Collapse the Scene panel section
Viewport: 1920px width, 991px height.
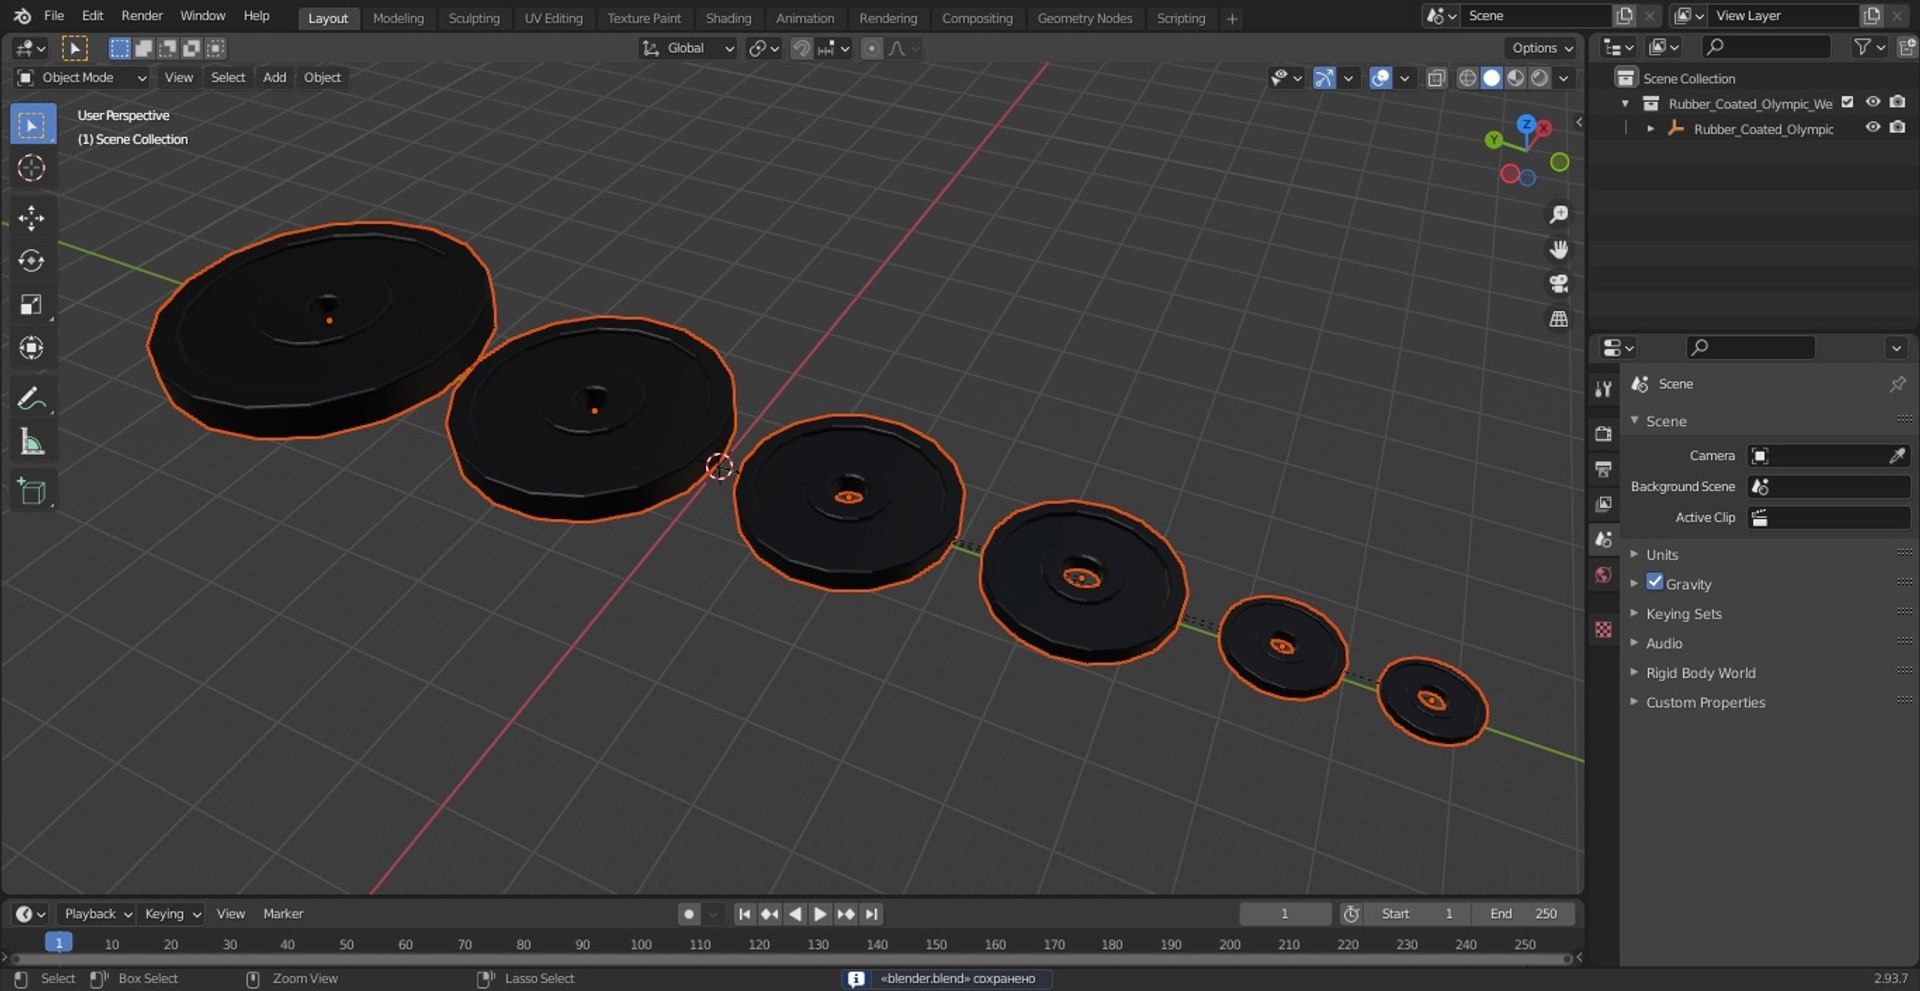[x=1666, y=421]
